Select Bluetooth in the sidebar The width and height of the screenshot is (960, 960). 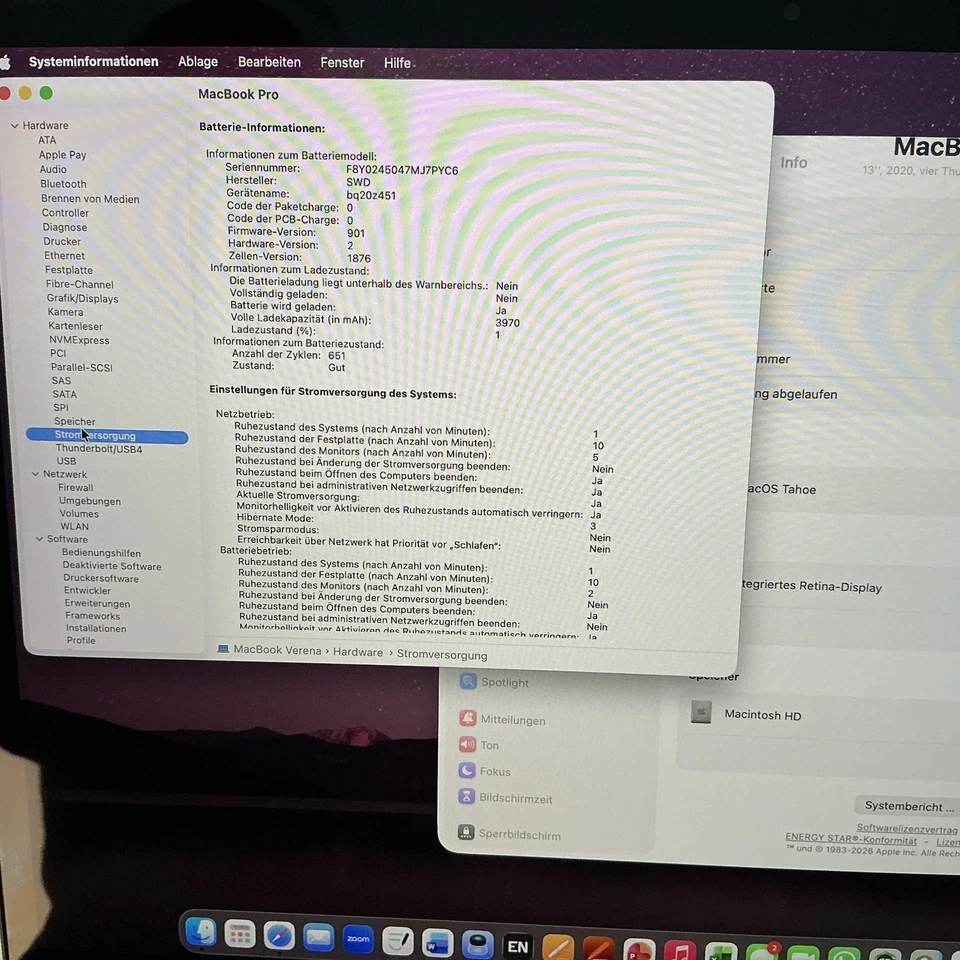click(63, 184)
